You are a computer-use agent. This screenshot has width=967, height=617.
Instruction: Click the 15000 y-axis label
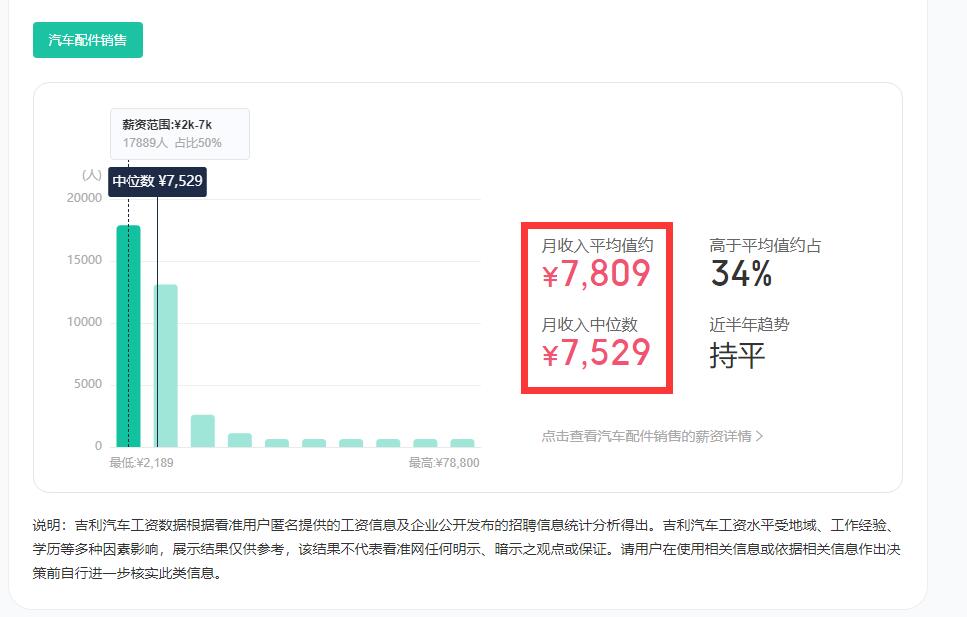pos(84,260)
